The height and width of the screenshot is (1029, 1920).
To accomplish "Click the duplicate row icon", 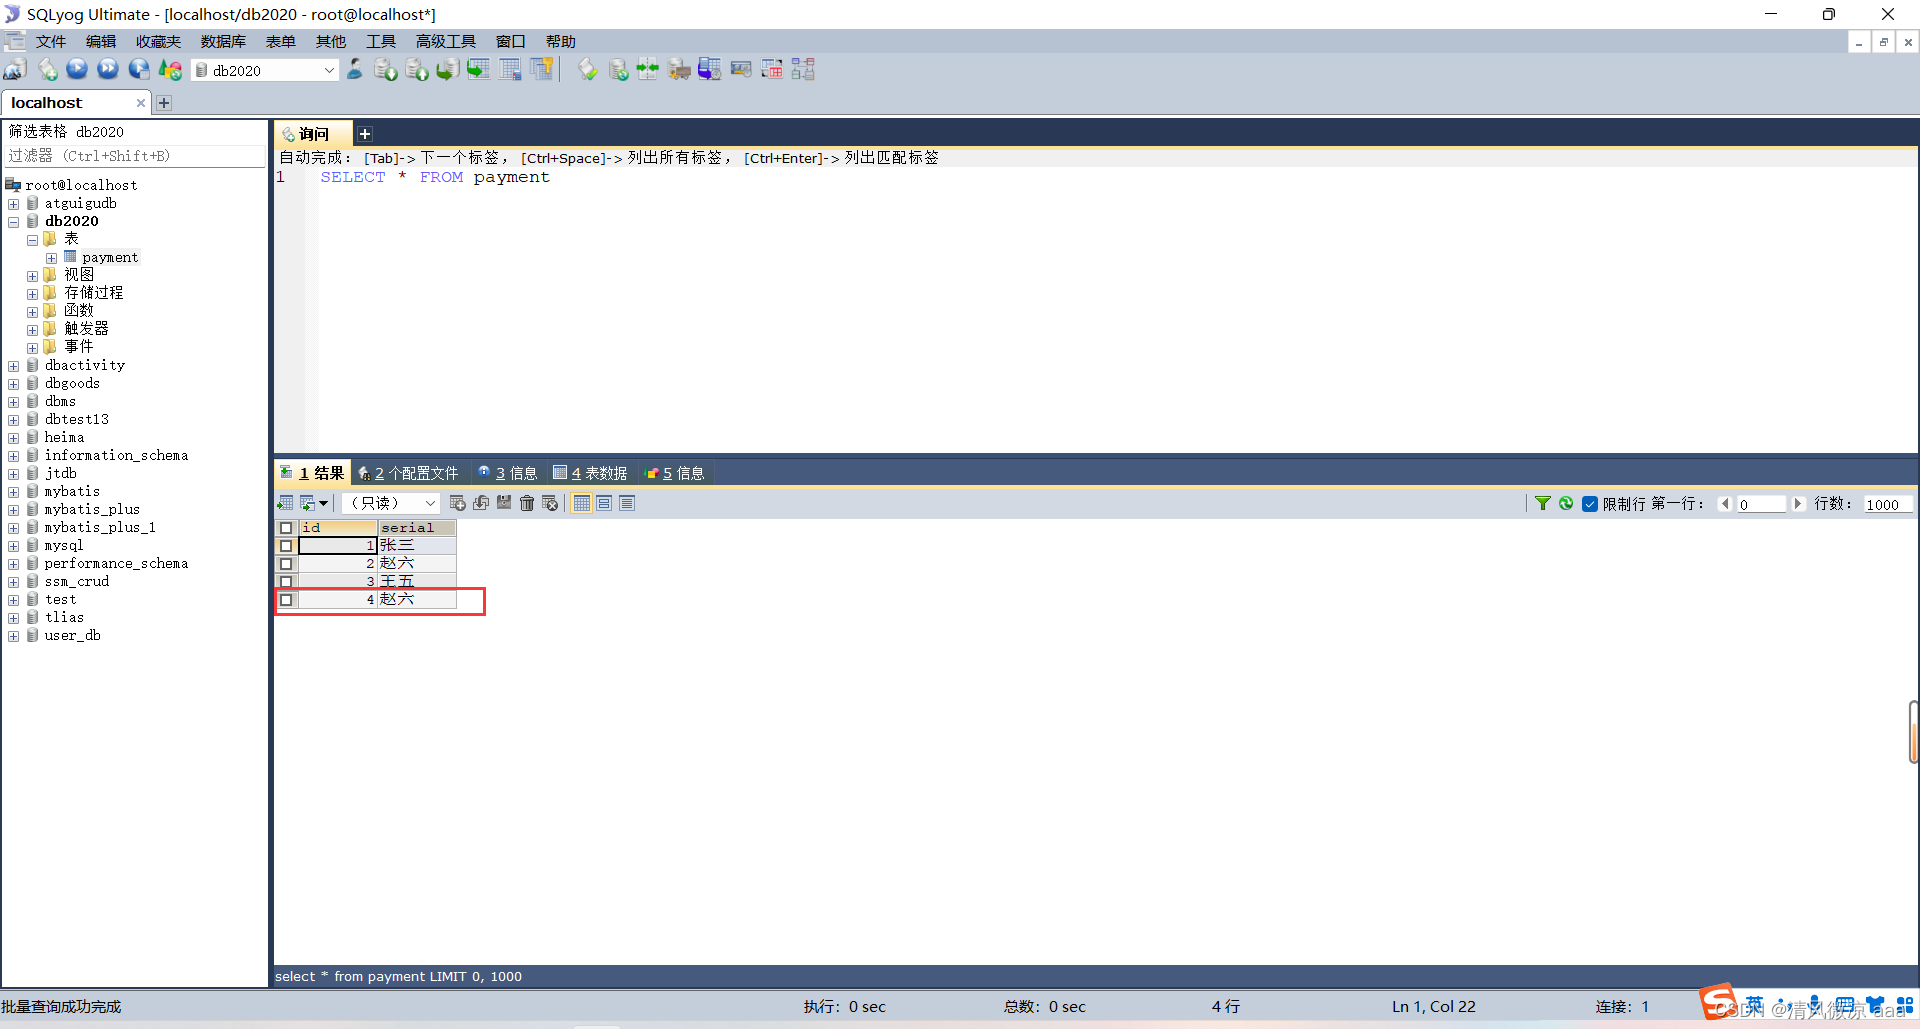I will 481,503.
